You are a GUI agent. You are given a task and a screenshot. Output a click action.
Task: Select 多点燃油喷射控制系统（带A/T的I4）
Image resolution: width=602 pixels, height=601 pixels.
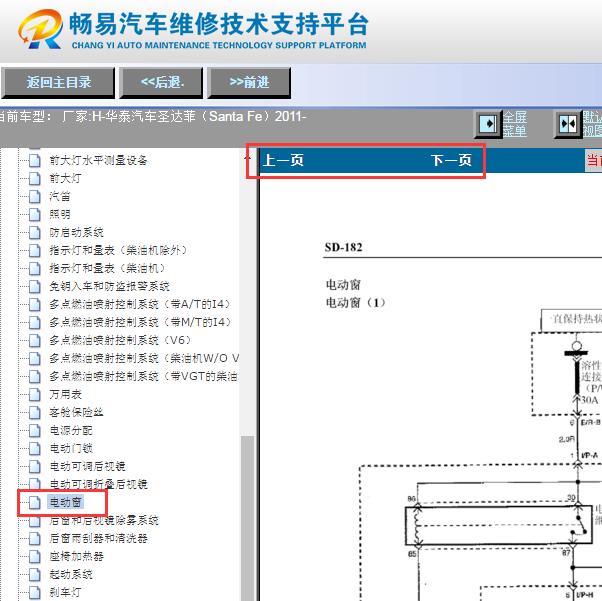click(x=140, y=304)
